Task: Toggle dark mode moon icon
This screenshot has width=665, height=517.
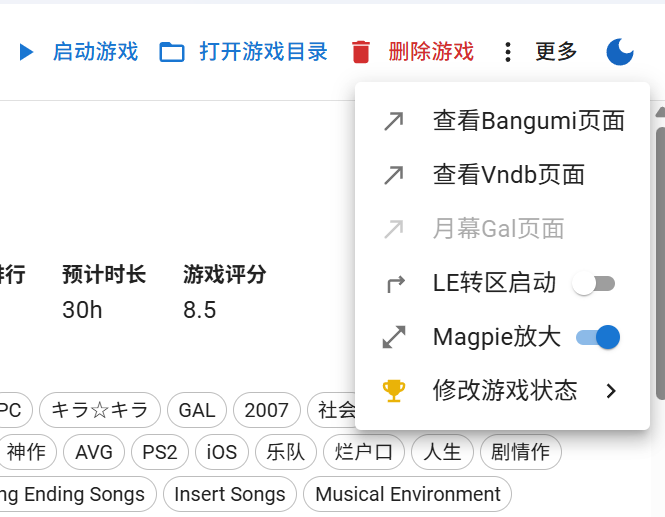Action: [620, 52]
